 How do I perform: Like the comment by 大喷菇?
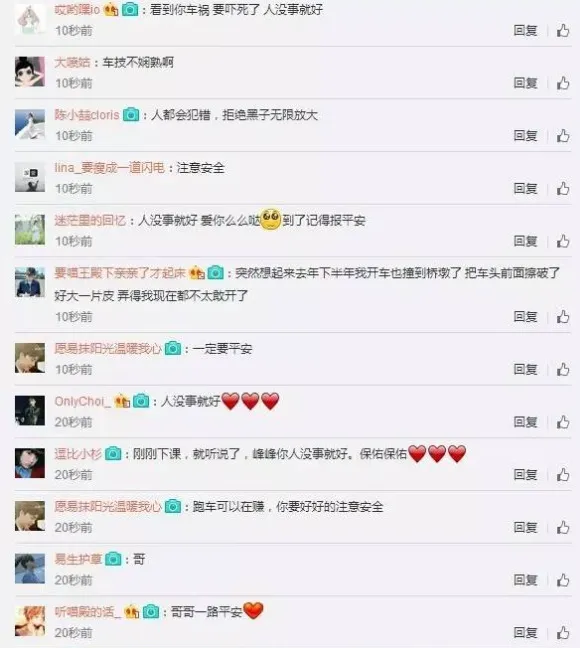pos(563,83)
